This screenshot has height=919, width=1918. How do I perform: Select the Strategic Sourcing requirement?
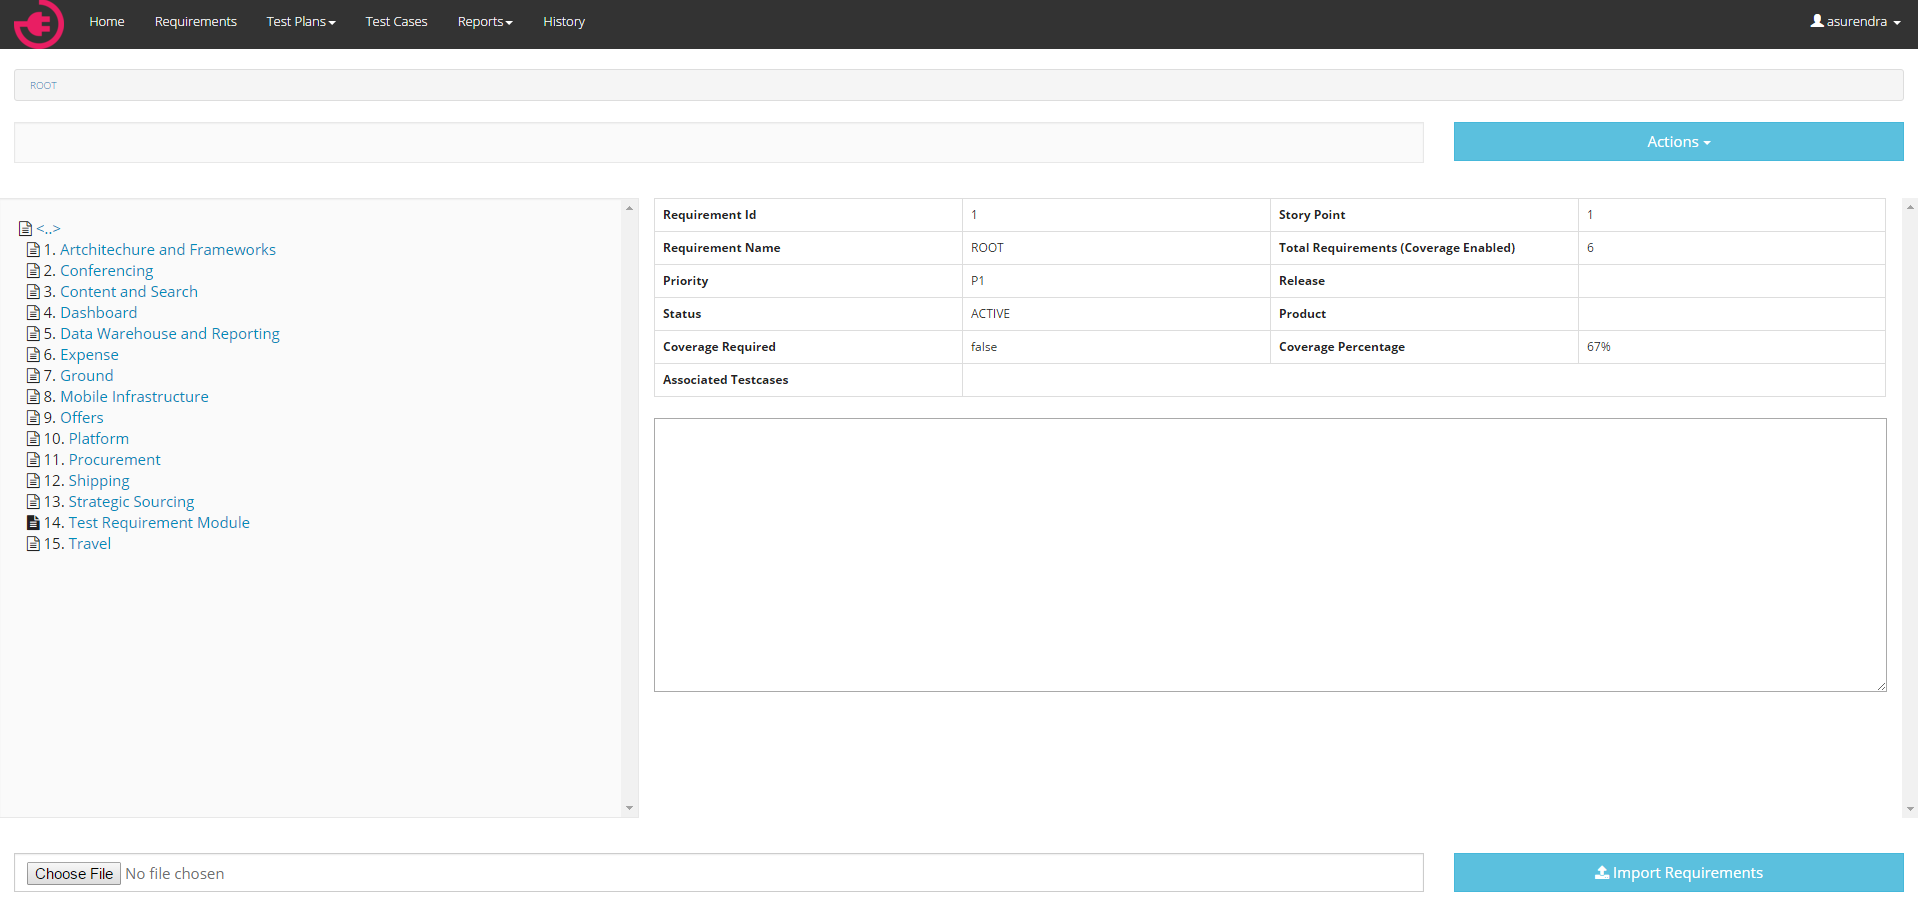point(131,502)
